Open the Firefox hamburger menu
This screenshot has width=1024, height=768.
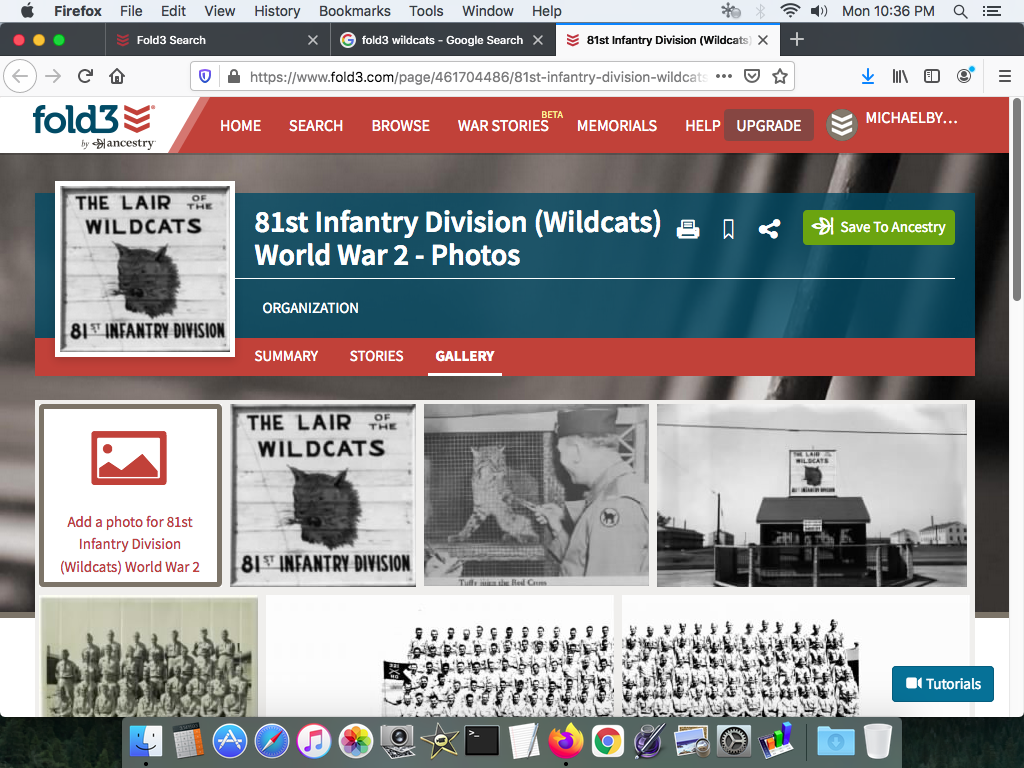(1005, 76)
